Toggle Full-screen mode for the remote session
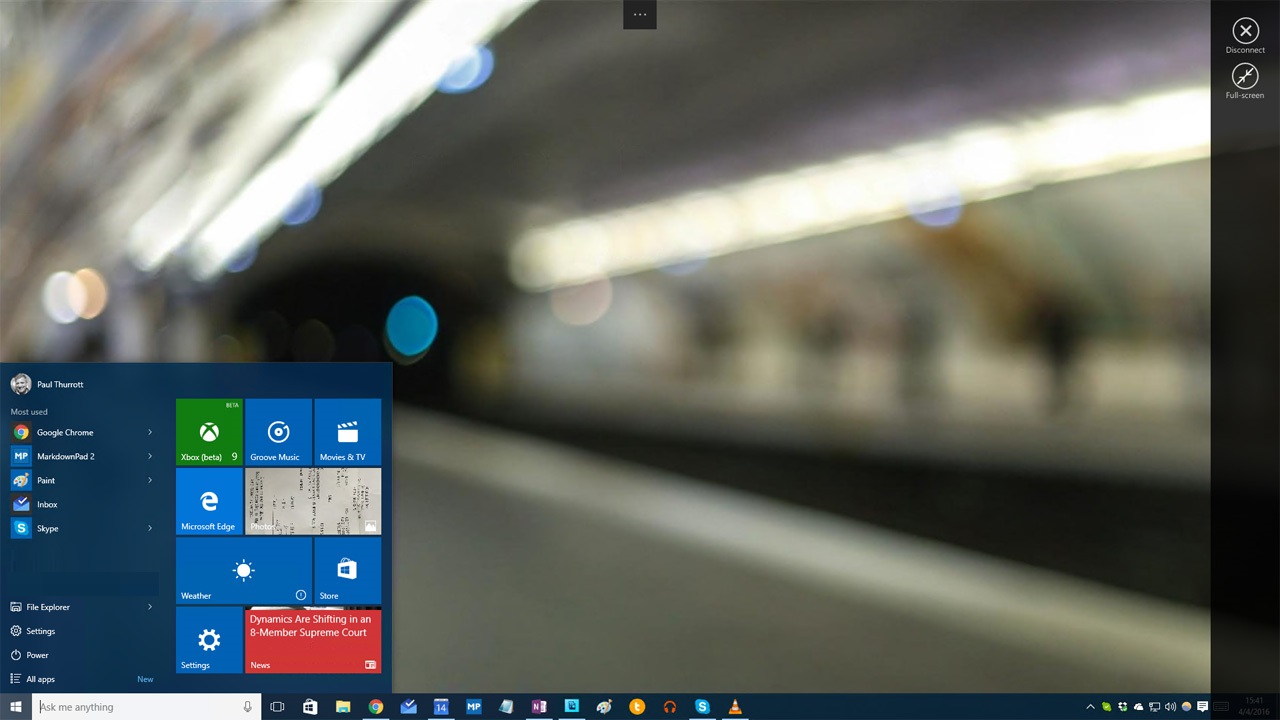 tap(1245, 77)
